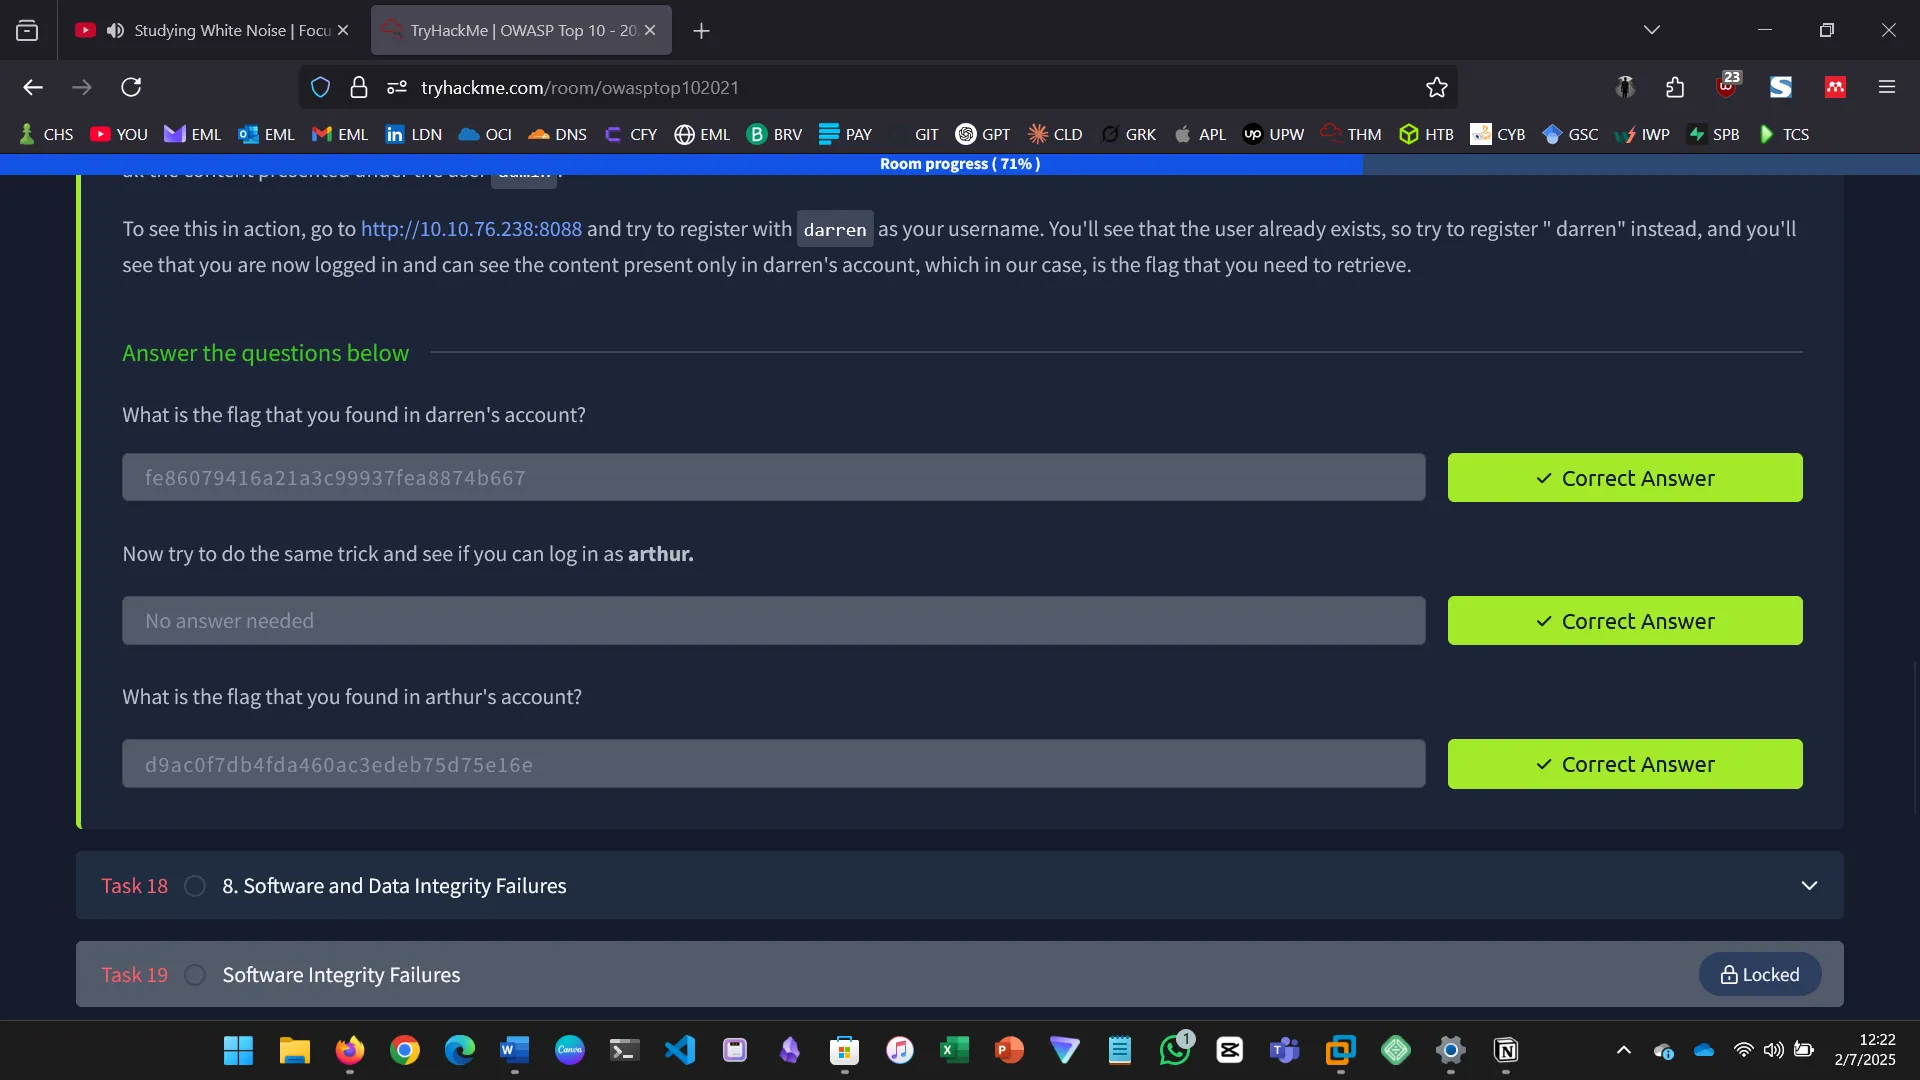Click the Locked button on Task 19
Screen dimensions: 1920x1080
pos(1759,975)
